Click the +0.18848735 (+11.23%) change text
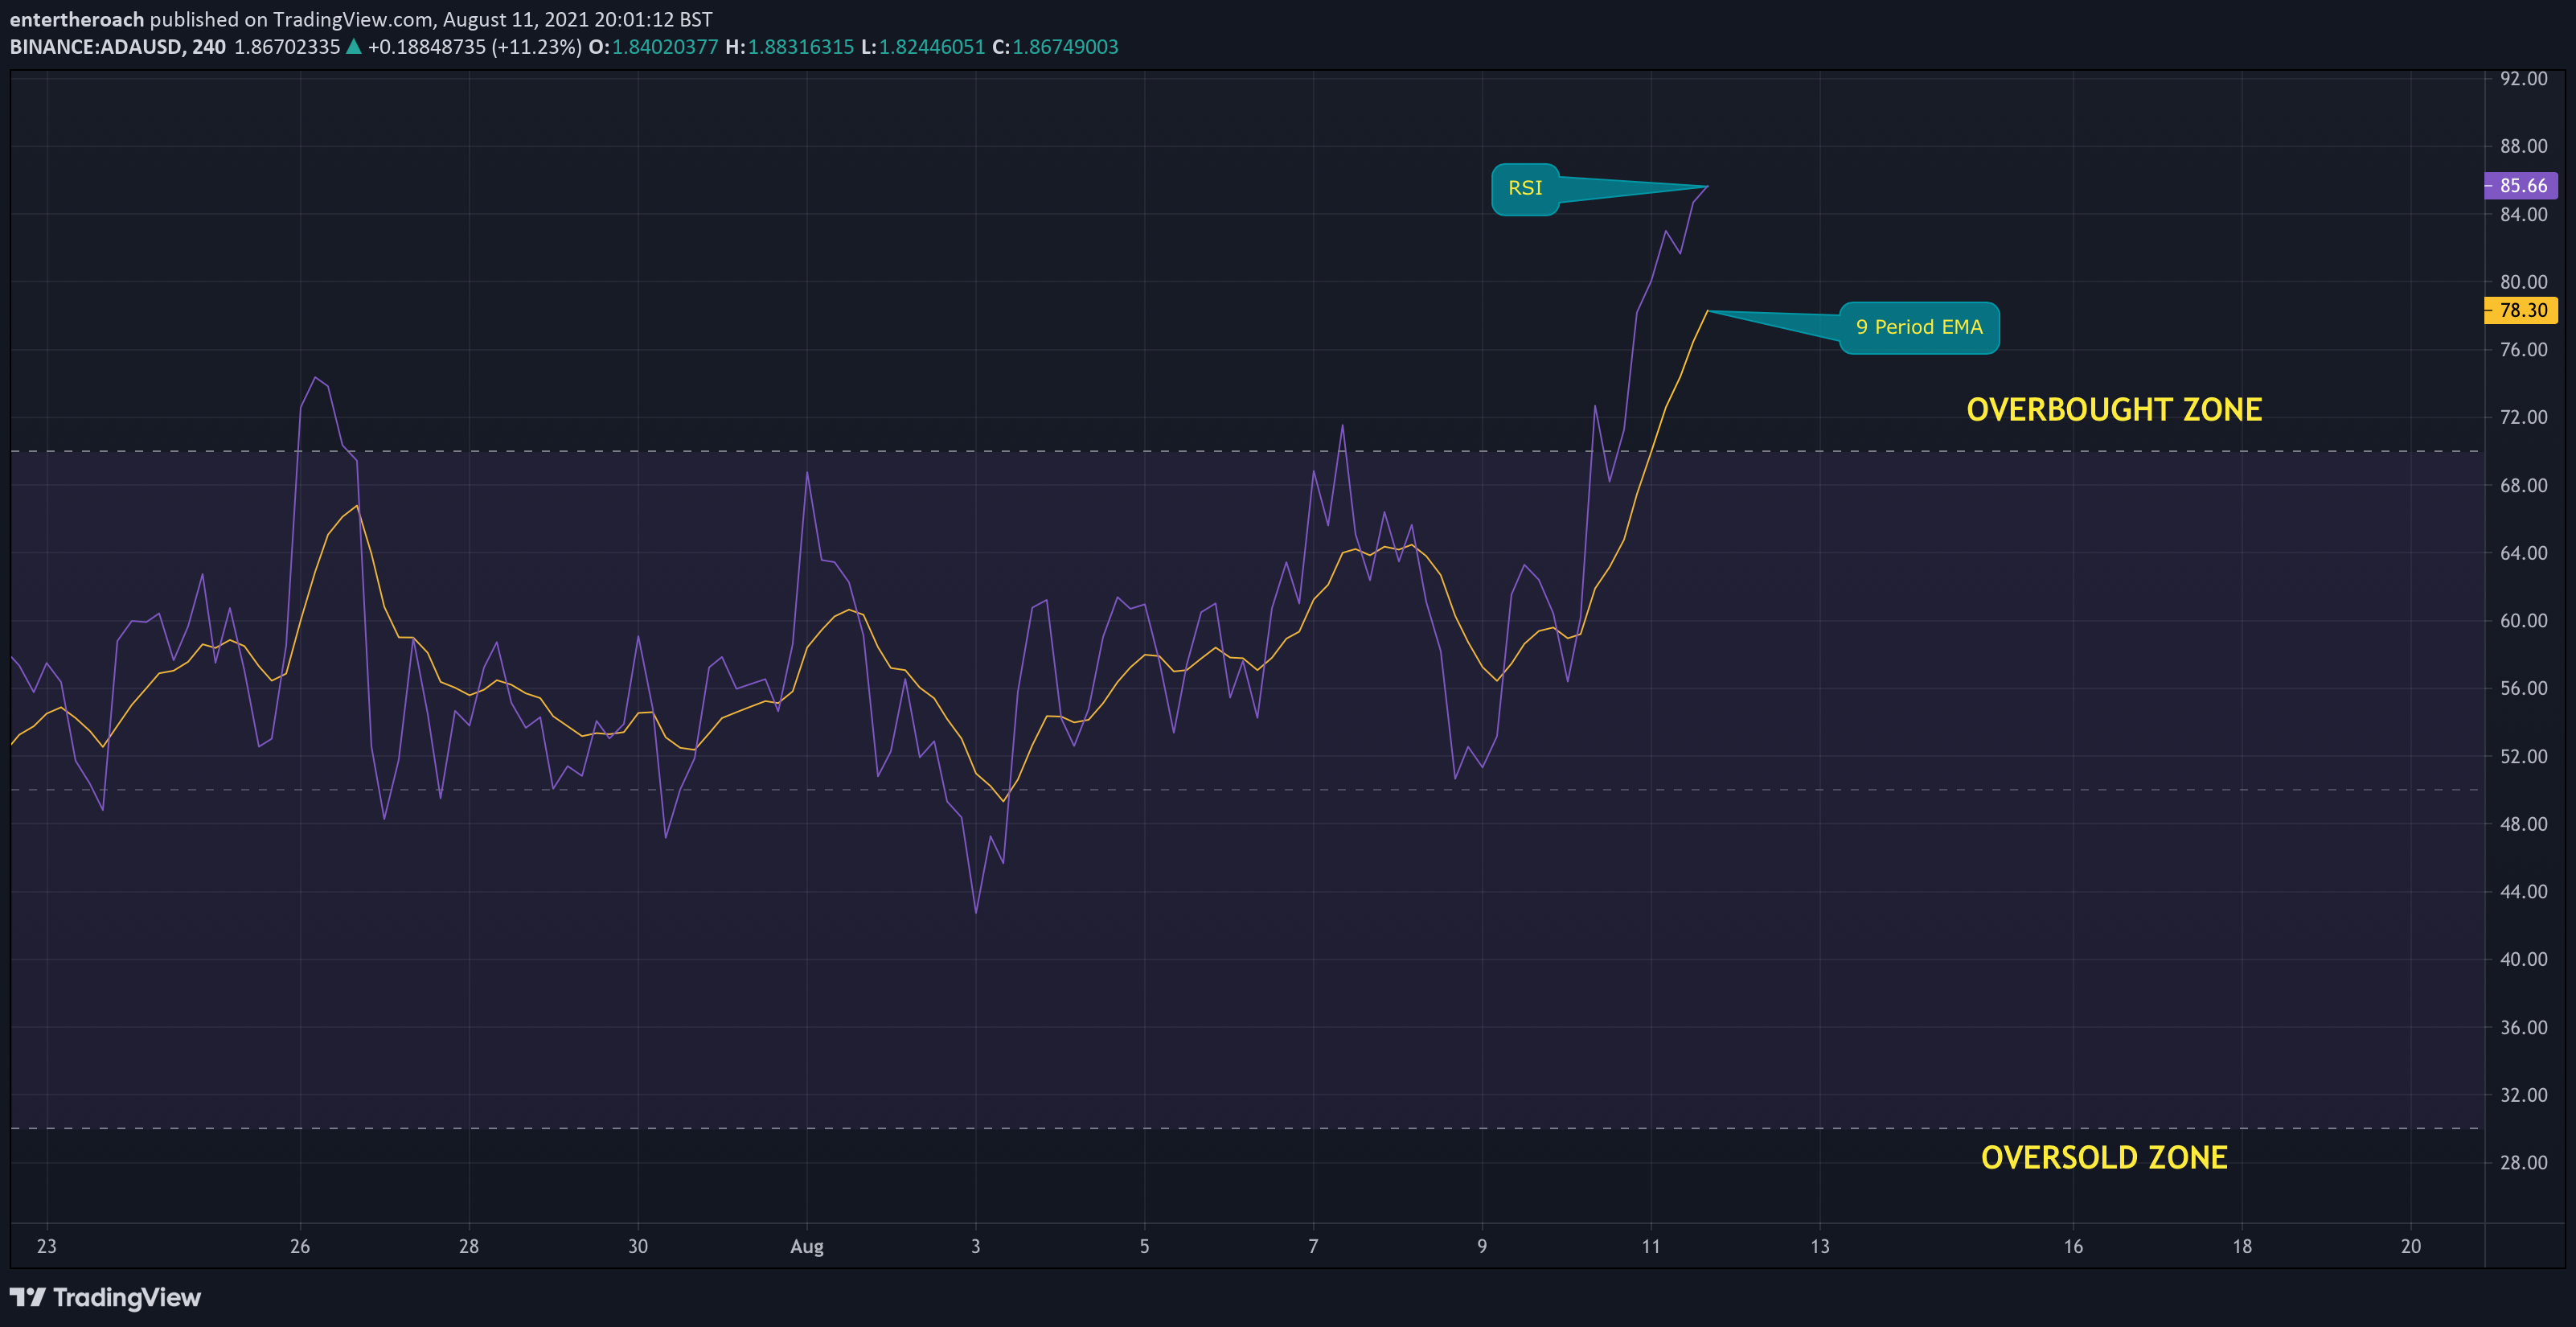Viewport: 2576px width, 1327px height. tap(475, 47)
